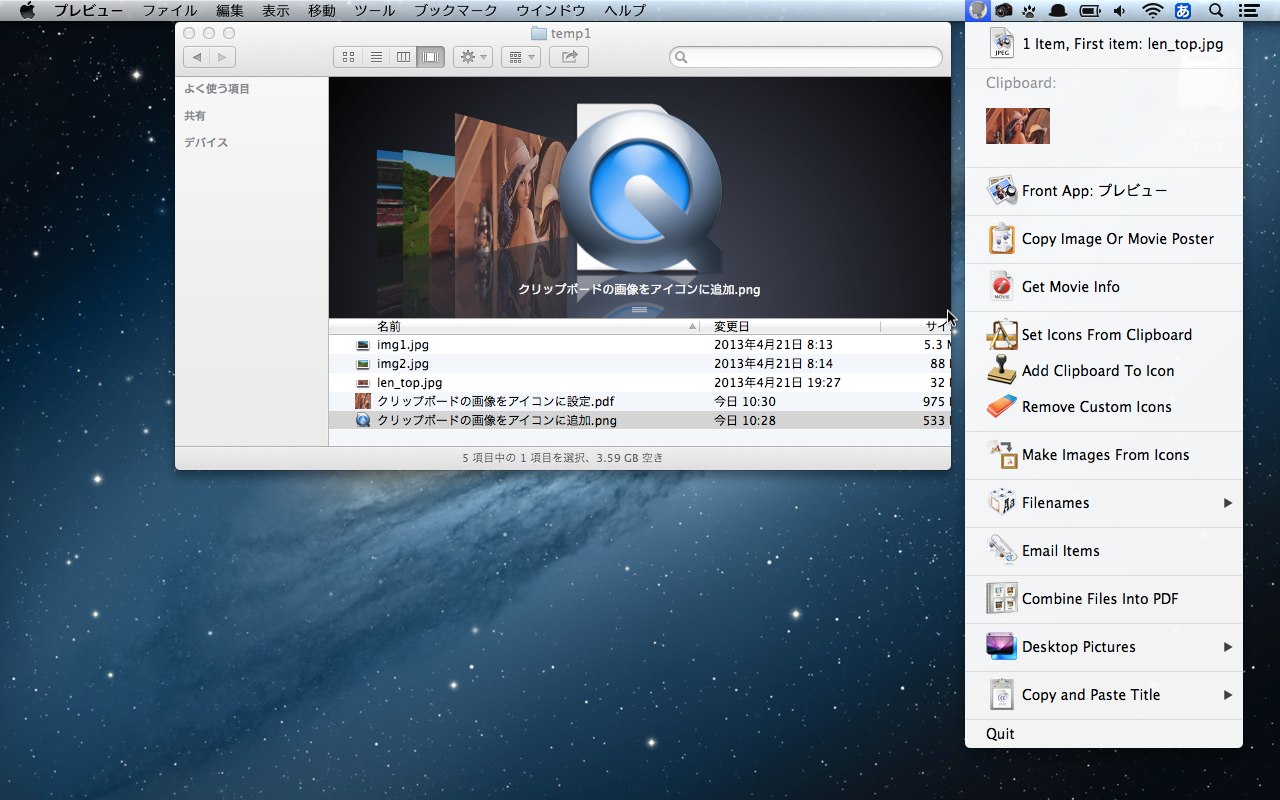Open the ブックマーク menu

click(x=455, y=11)
